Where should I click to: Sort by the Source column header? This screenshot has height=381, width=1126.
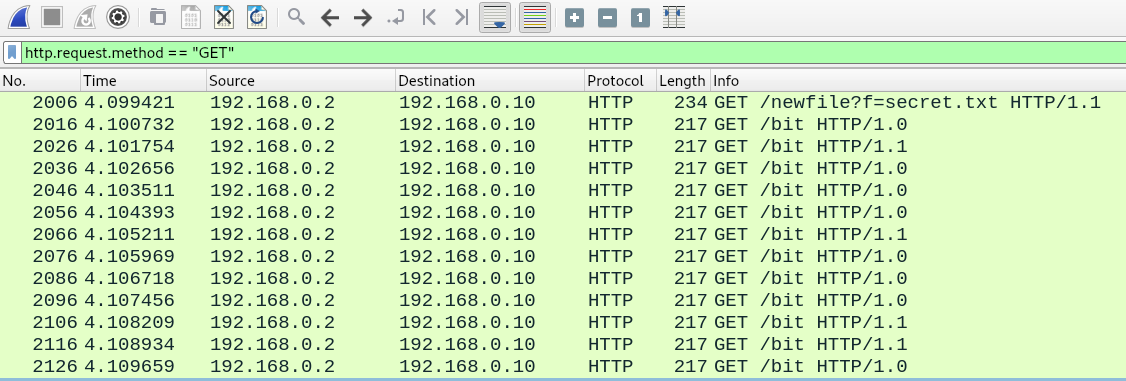point(301,81)
